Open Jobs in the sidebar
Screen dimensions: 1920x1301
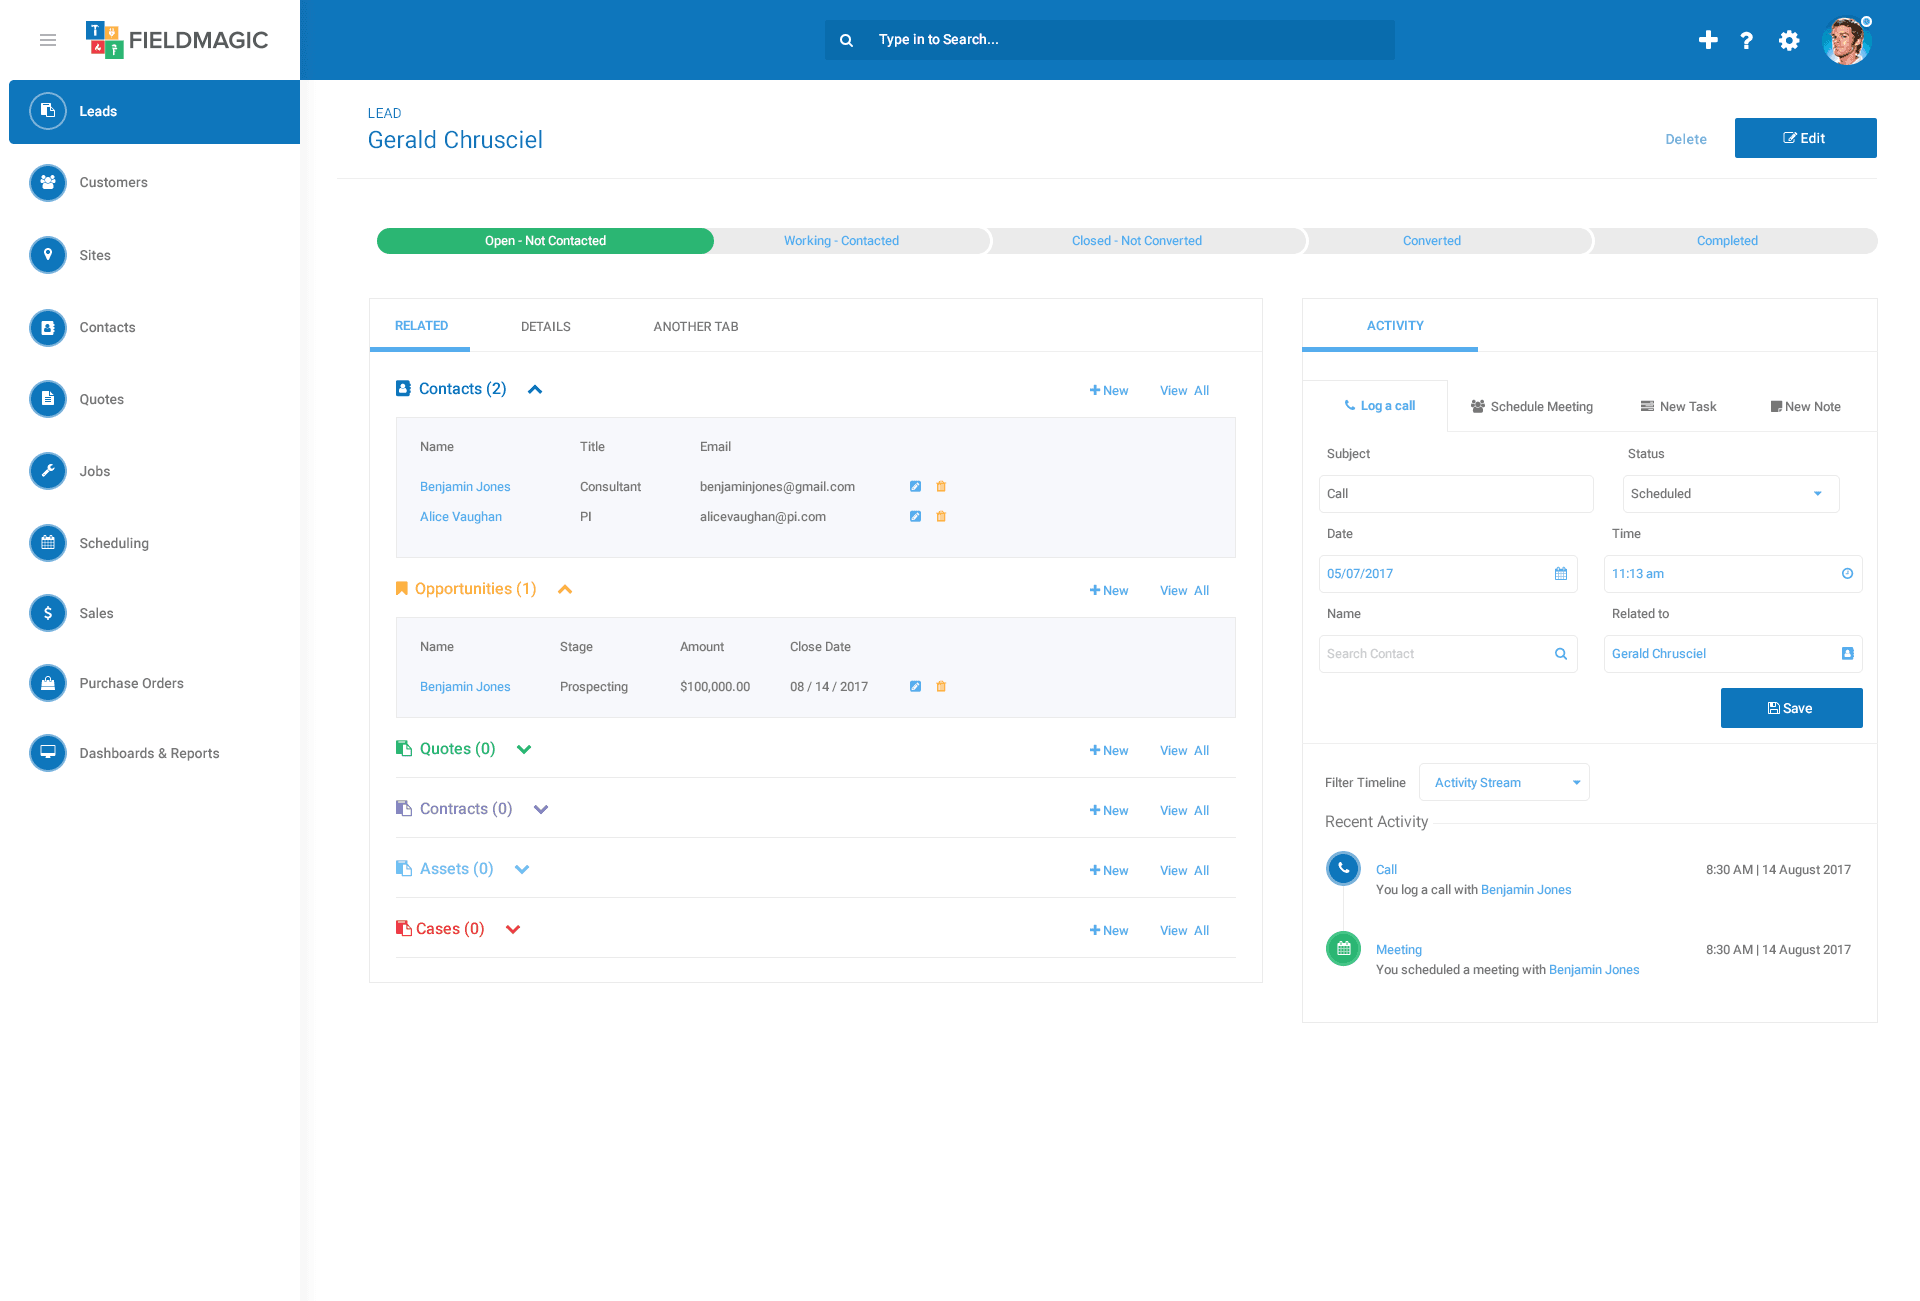coord(95,471)
